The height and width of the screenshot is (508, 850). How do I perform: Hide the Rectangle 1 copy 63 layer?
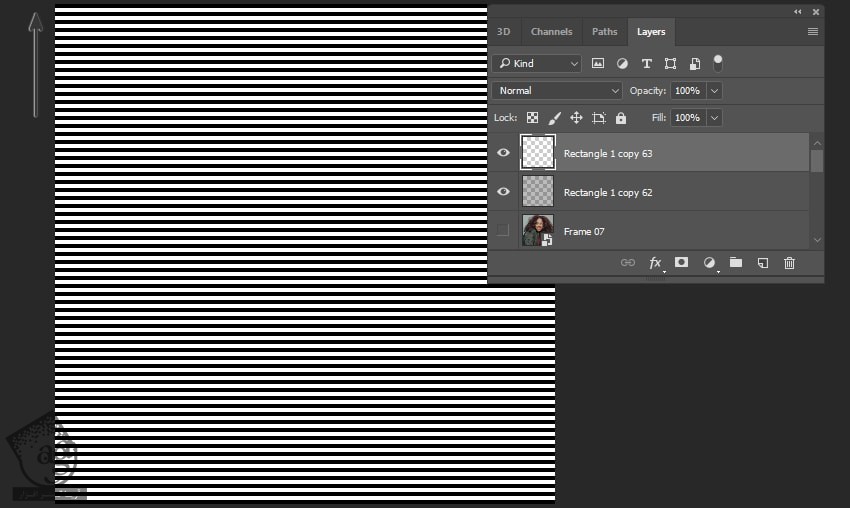tap(503, 153)
